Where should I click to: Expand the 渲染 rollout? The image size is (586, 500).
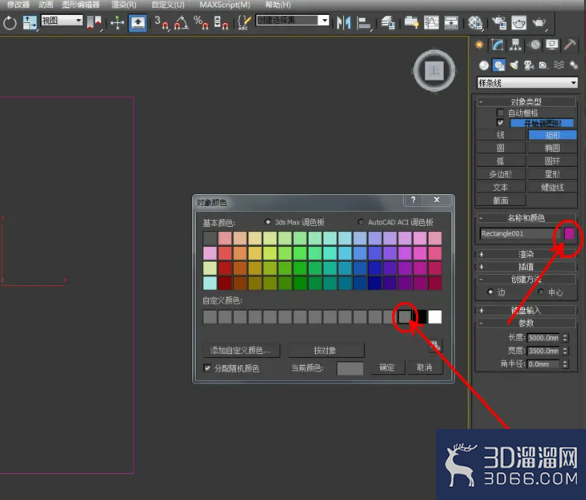(526, 254)
